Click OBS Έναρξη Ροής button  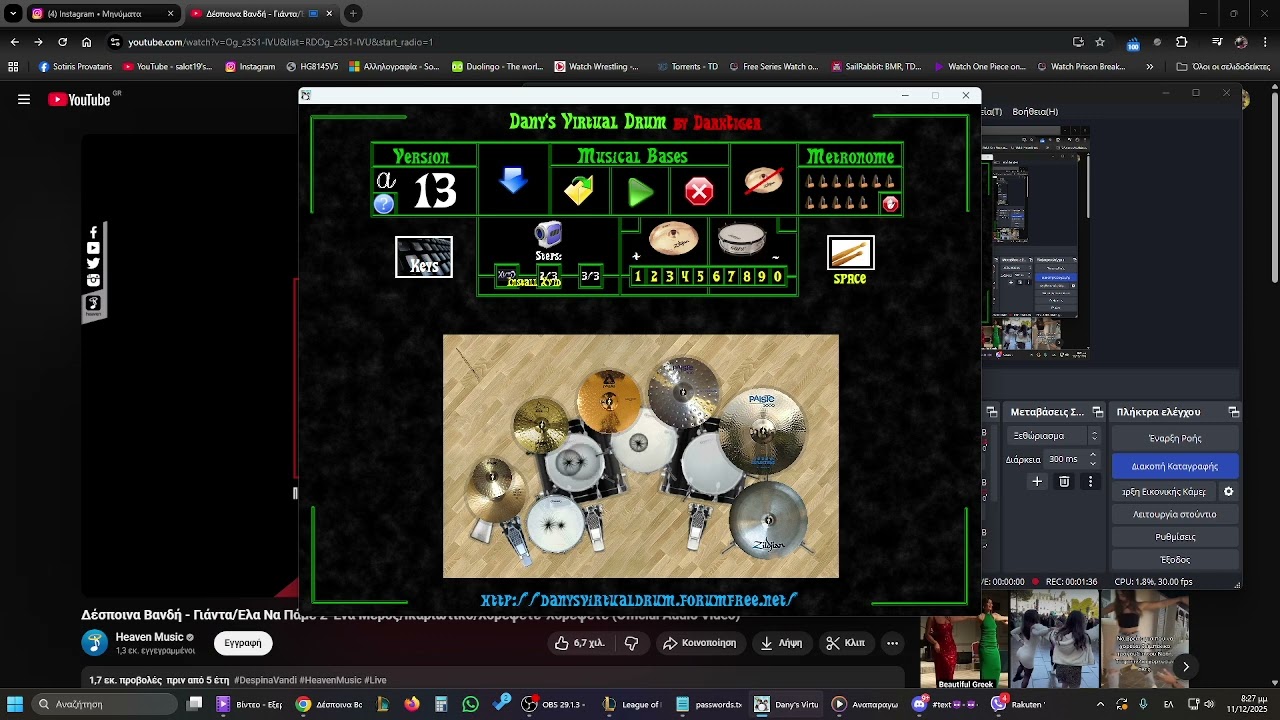pos(1174,438)
